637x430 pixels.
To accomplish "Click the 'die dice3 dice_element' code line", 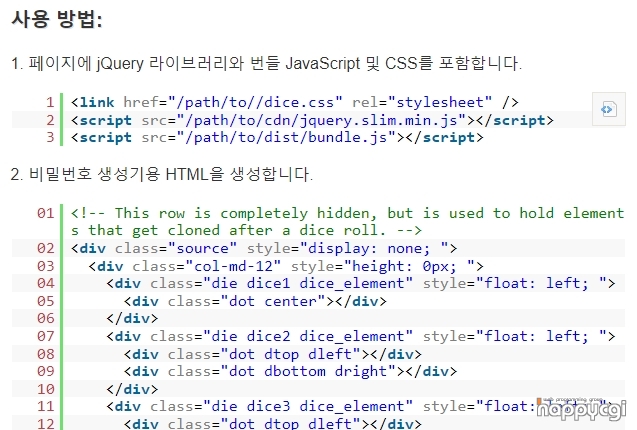I will pos(361,406).
